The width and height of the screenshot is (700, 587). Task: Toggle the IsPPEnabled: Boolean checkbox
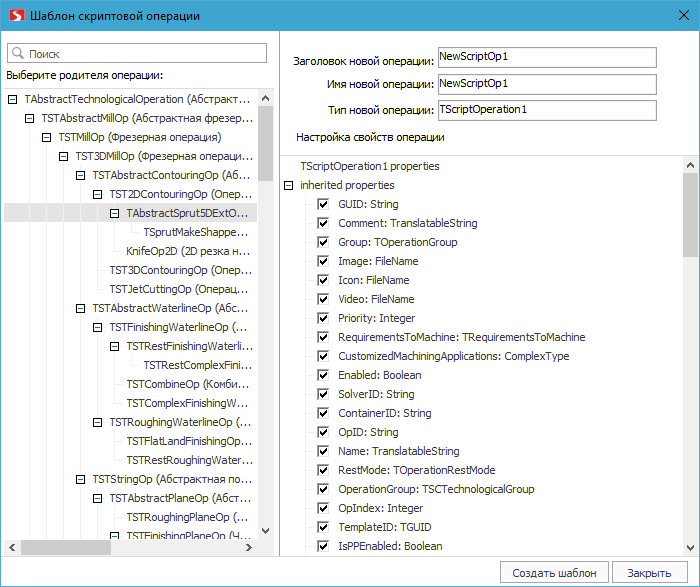tap(323, 546)
